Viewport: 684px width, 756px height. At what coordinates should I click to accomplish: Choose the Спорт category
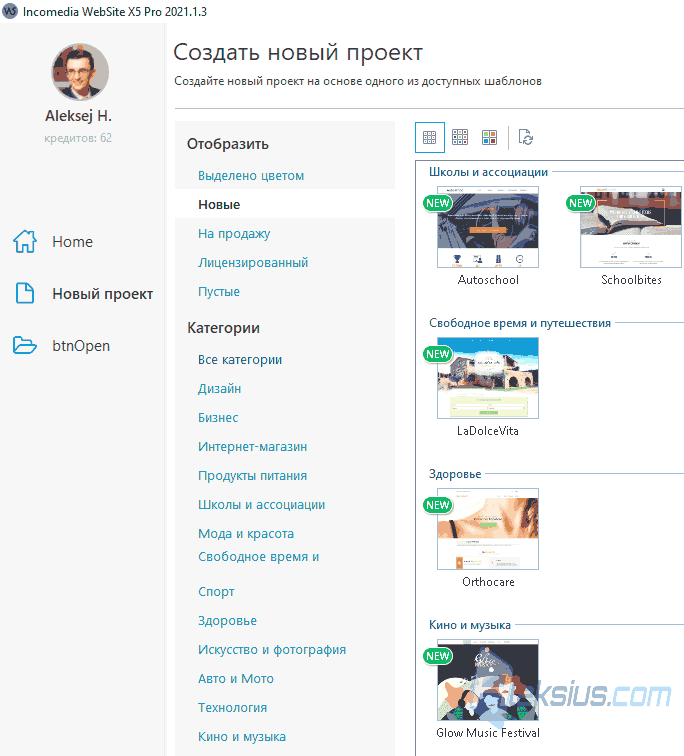(216, 592)
